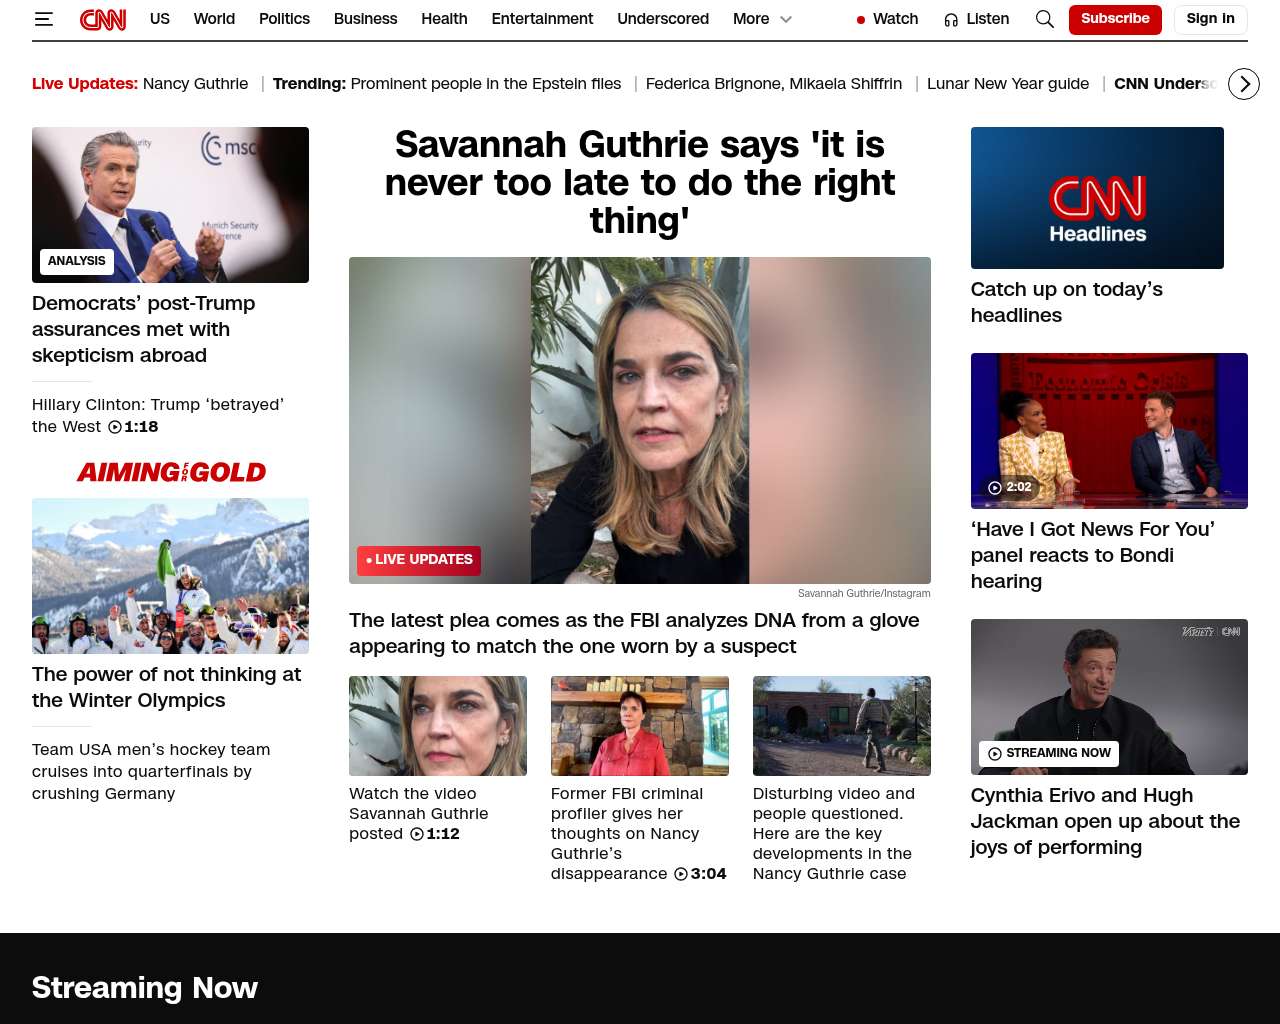Image resolution: width=1280 pixels, height=1024 pixels.
Task: Click the red Watch live dot
Action: (860, 20)
